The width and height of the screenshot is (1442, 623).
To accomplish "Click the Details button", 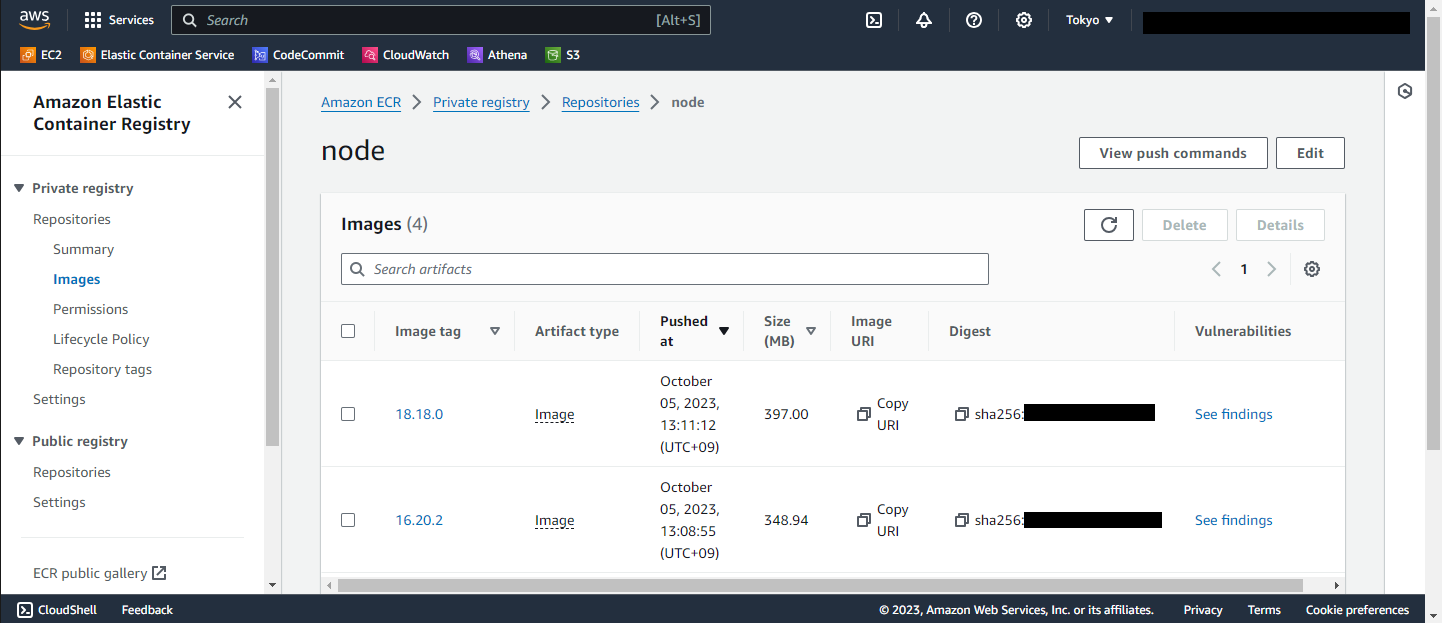I will tap(1280, 225).
